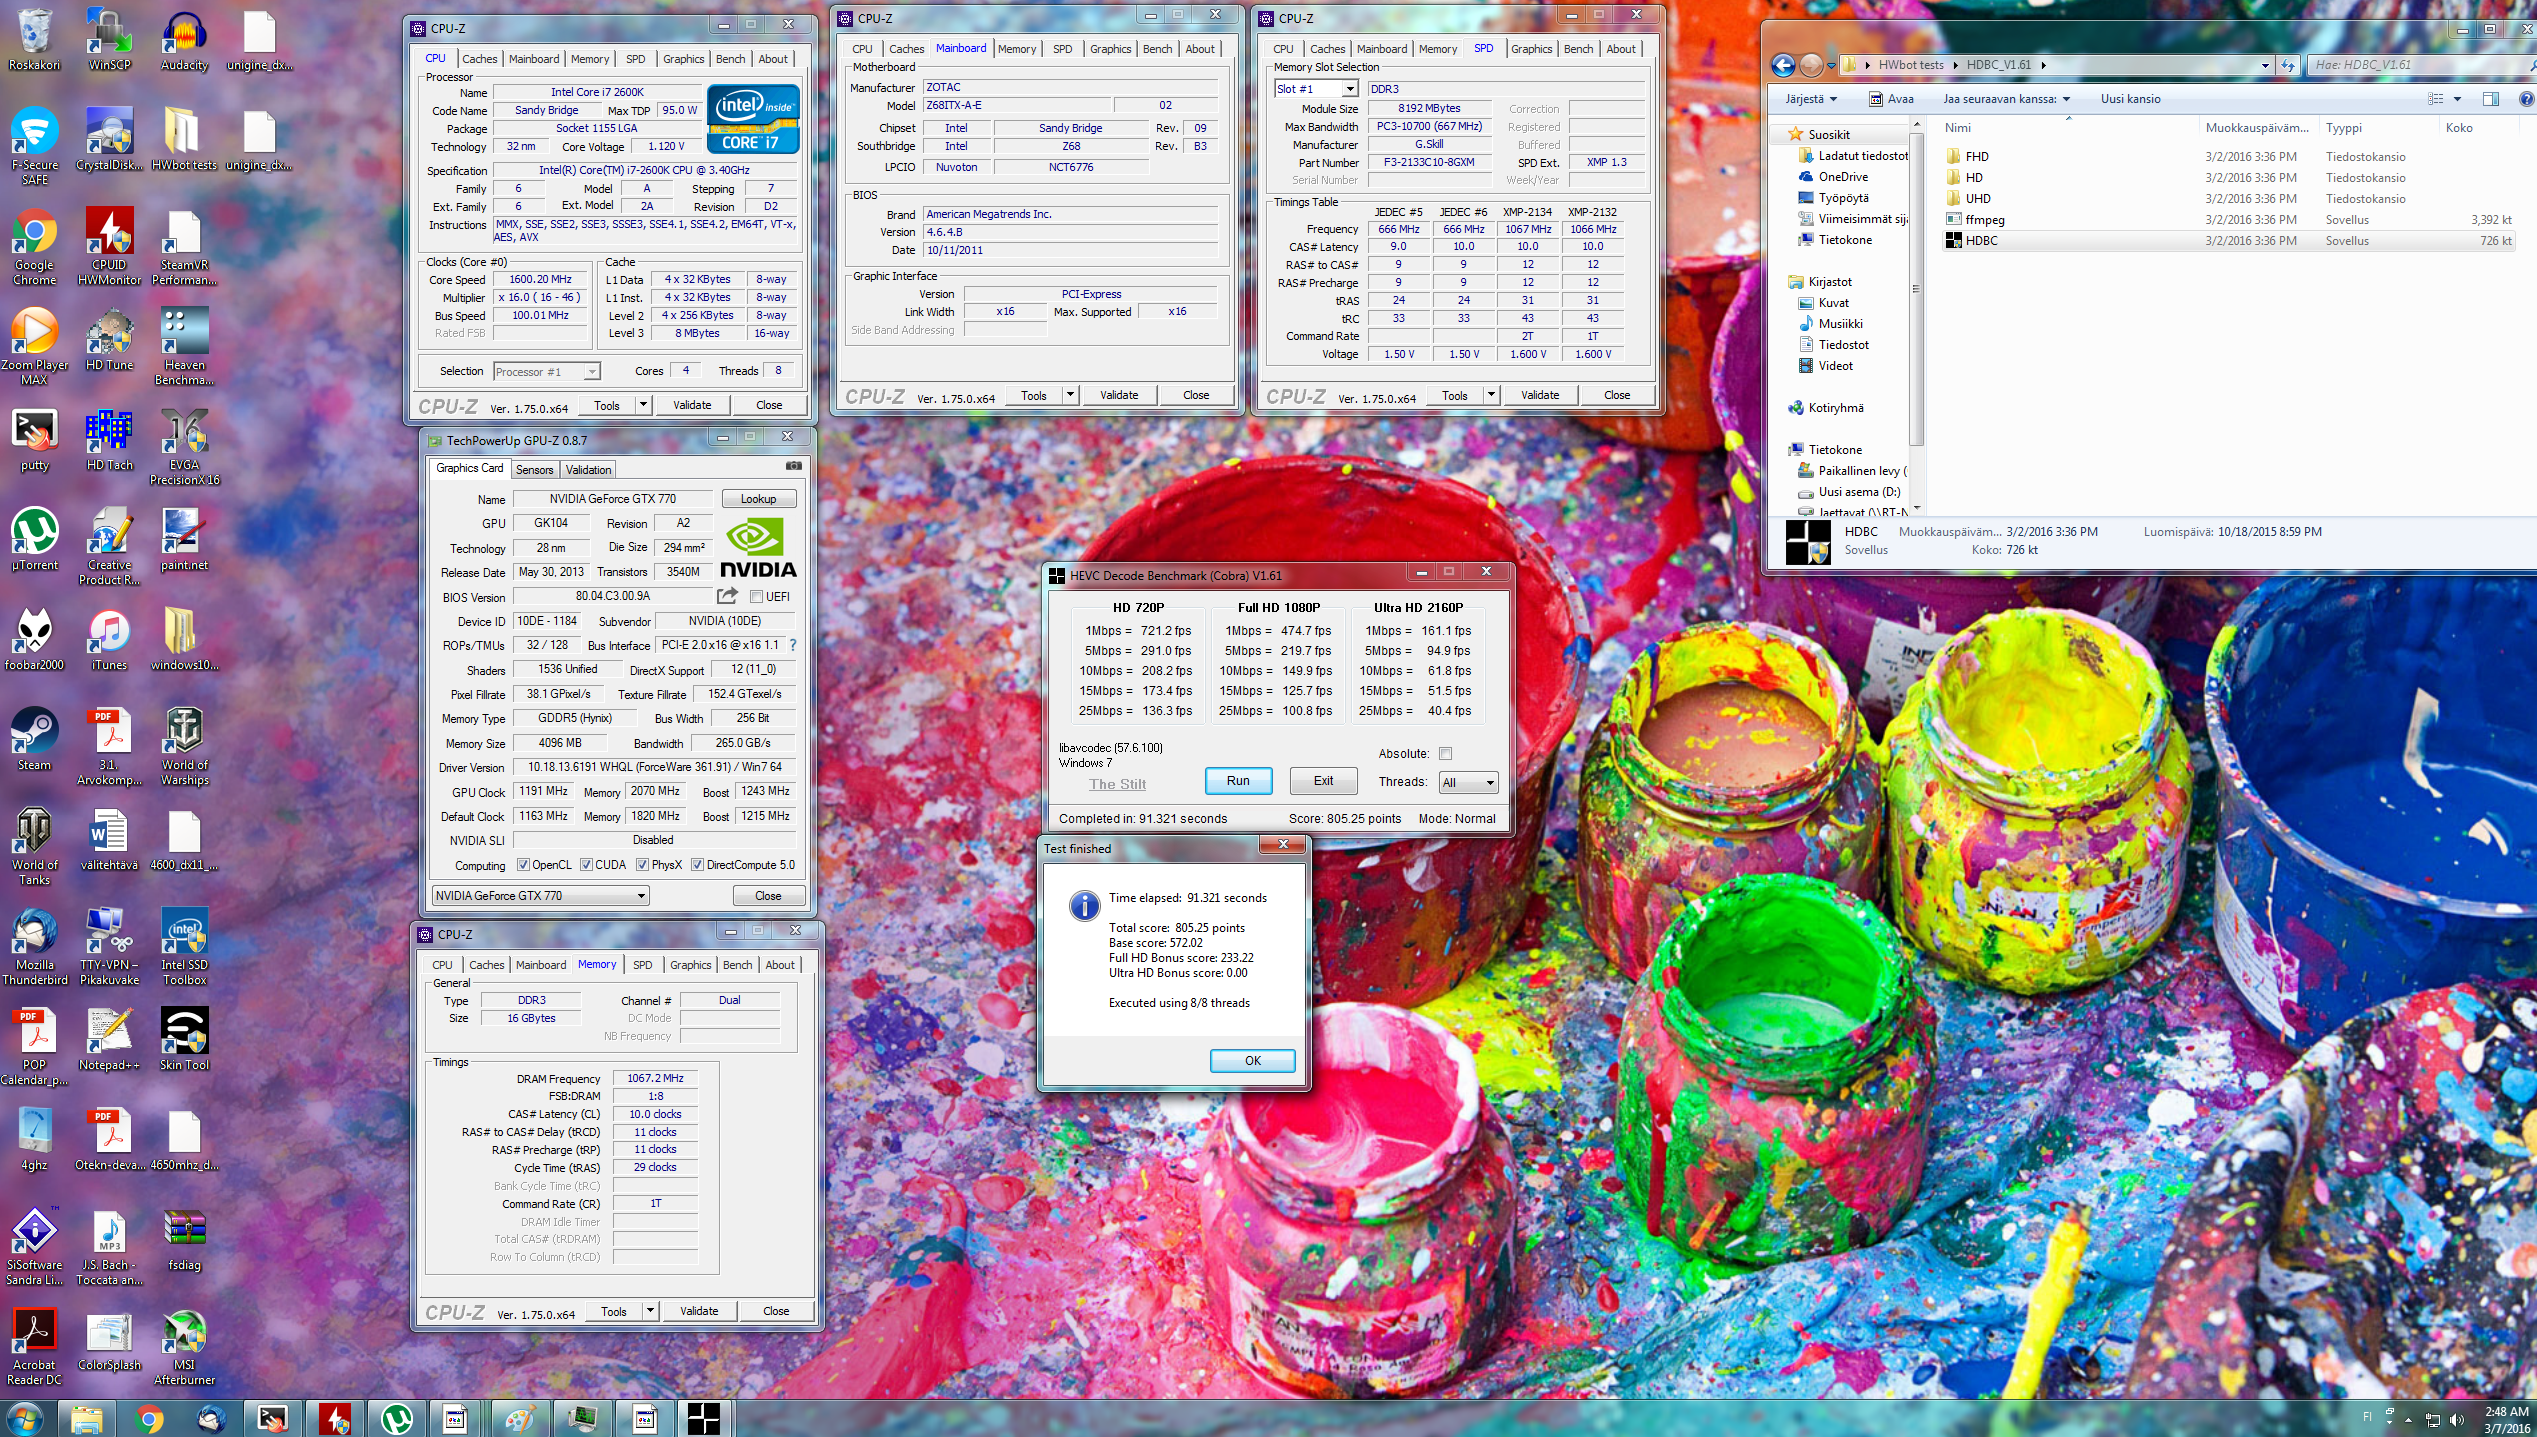Open Mozilla Thunderbird desktop icon
Image resolution: width=2537 pixels, height=1437 pixels.
coord(34,948)
